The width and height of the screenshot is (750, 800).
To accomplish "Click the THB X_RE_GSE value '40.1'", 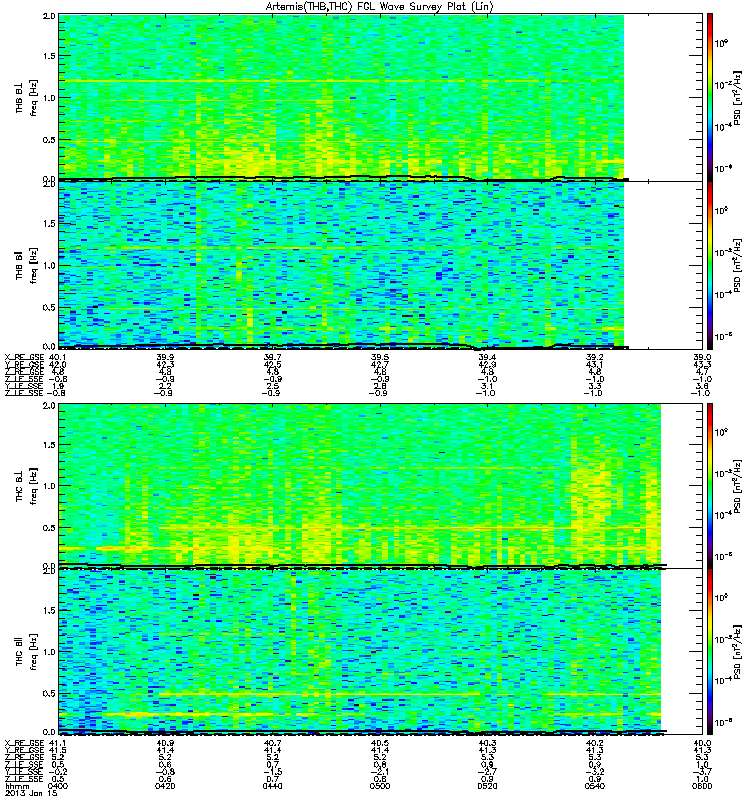I will [58, 357].
